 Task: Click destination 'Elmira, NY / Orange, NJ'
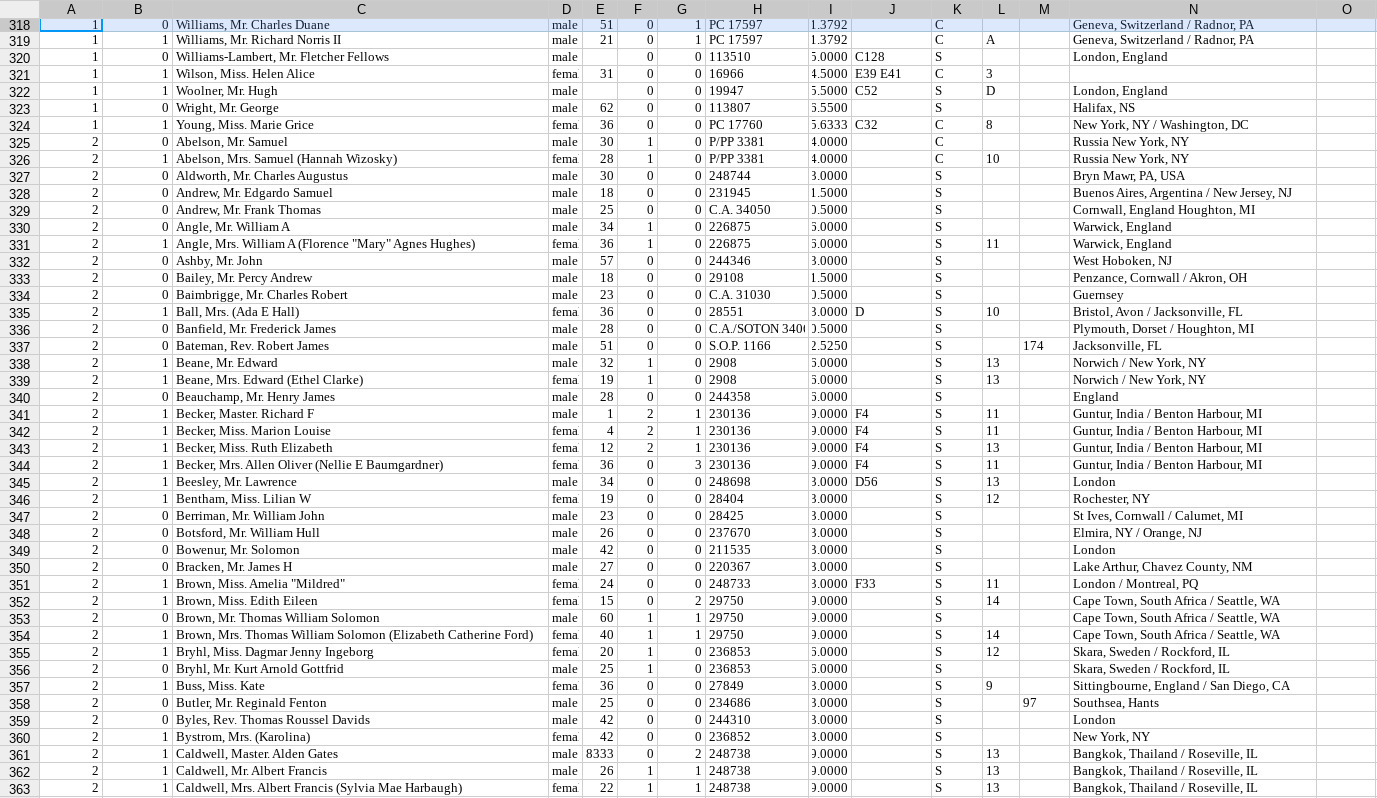1193,533
